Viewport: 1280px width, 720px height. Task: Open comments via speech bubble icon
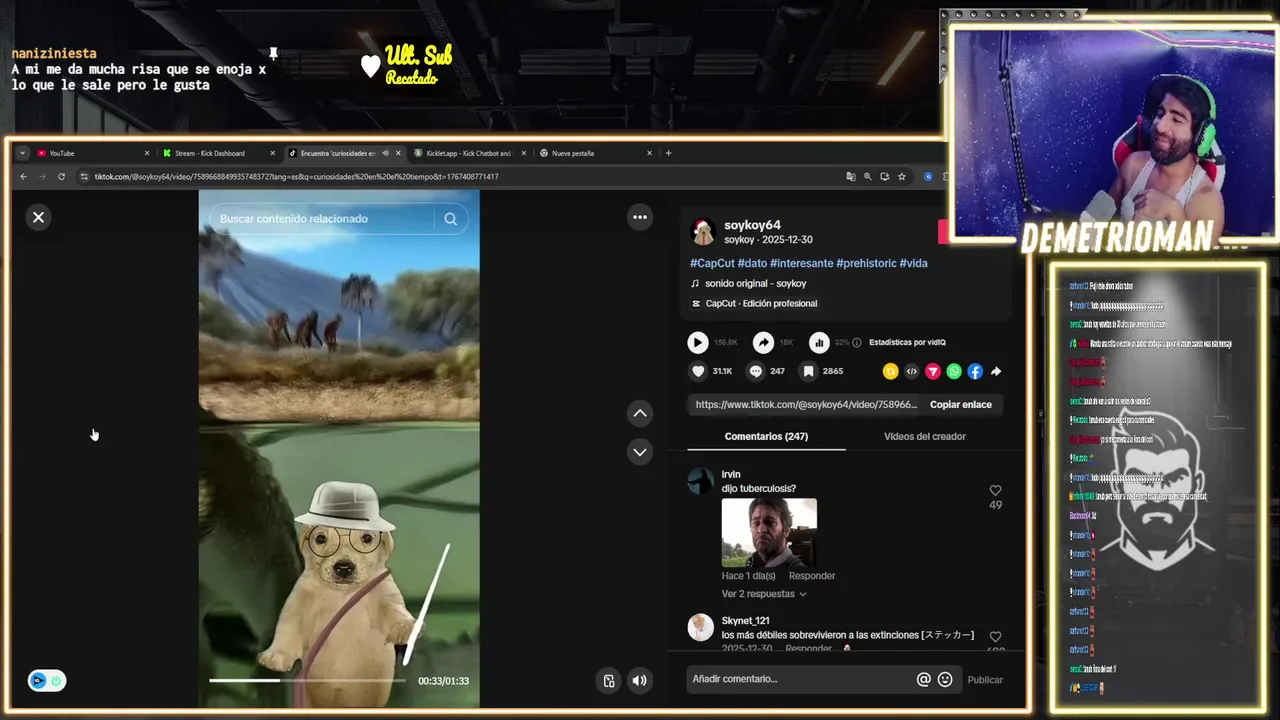coord(756,371)
